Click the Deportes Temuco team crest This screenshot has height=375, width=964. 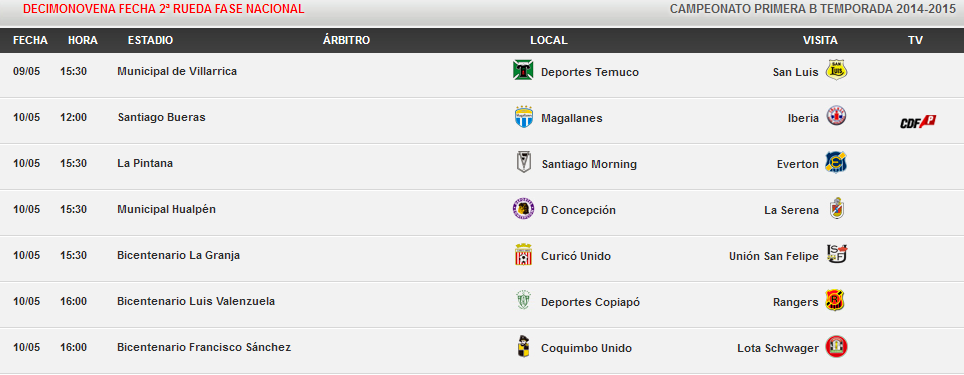(523, 70)
